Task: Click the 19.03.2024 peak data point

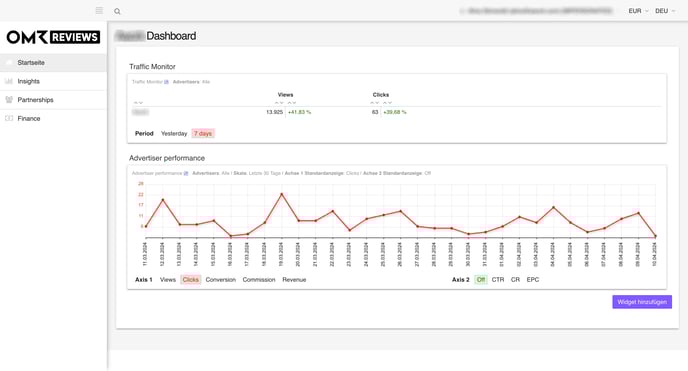Action: [x=282, y=194]
